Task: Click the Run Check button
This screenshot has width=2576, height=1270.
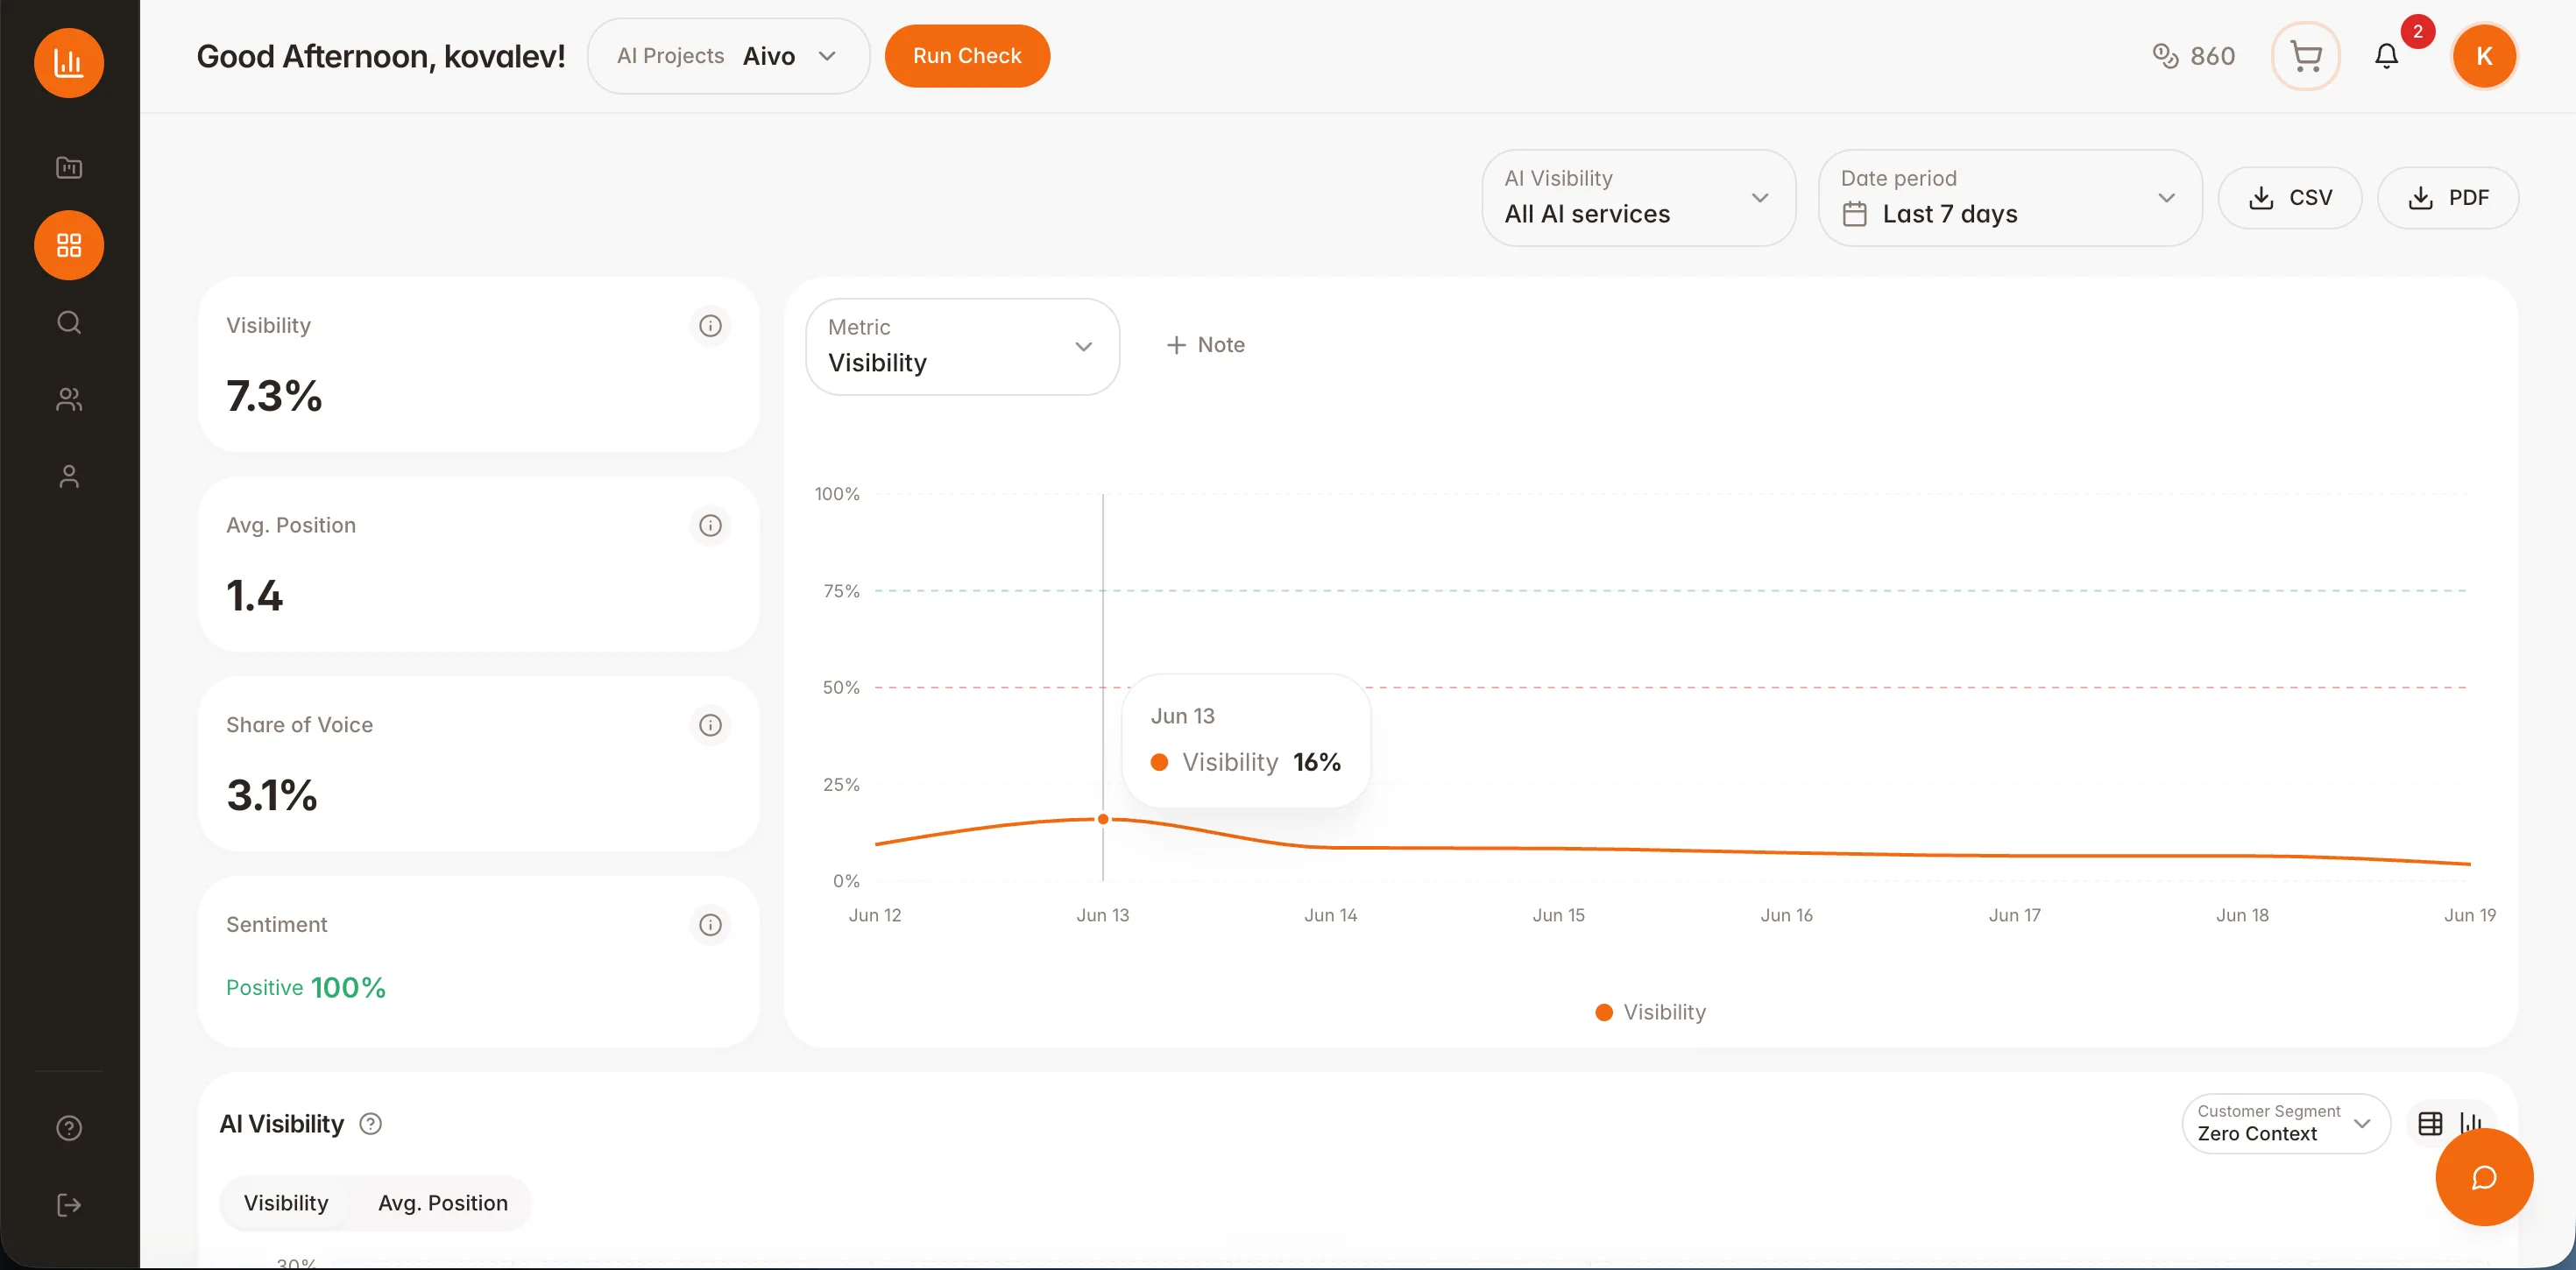Action: (x=967, y=56)
